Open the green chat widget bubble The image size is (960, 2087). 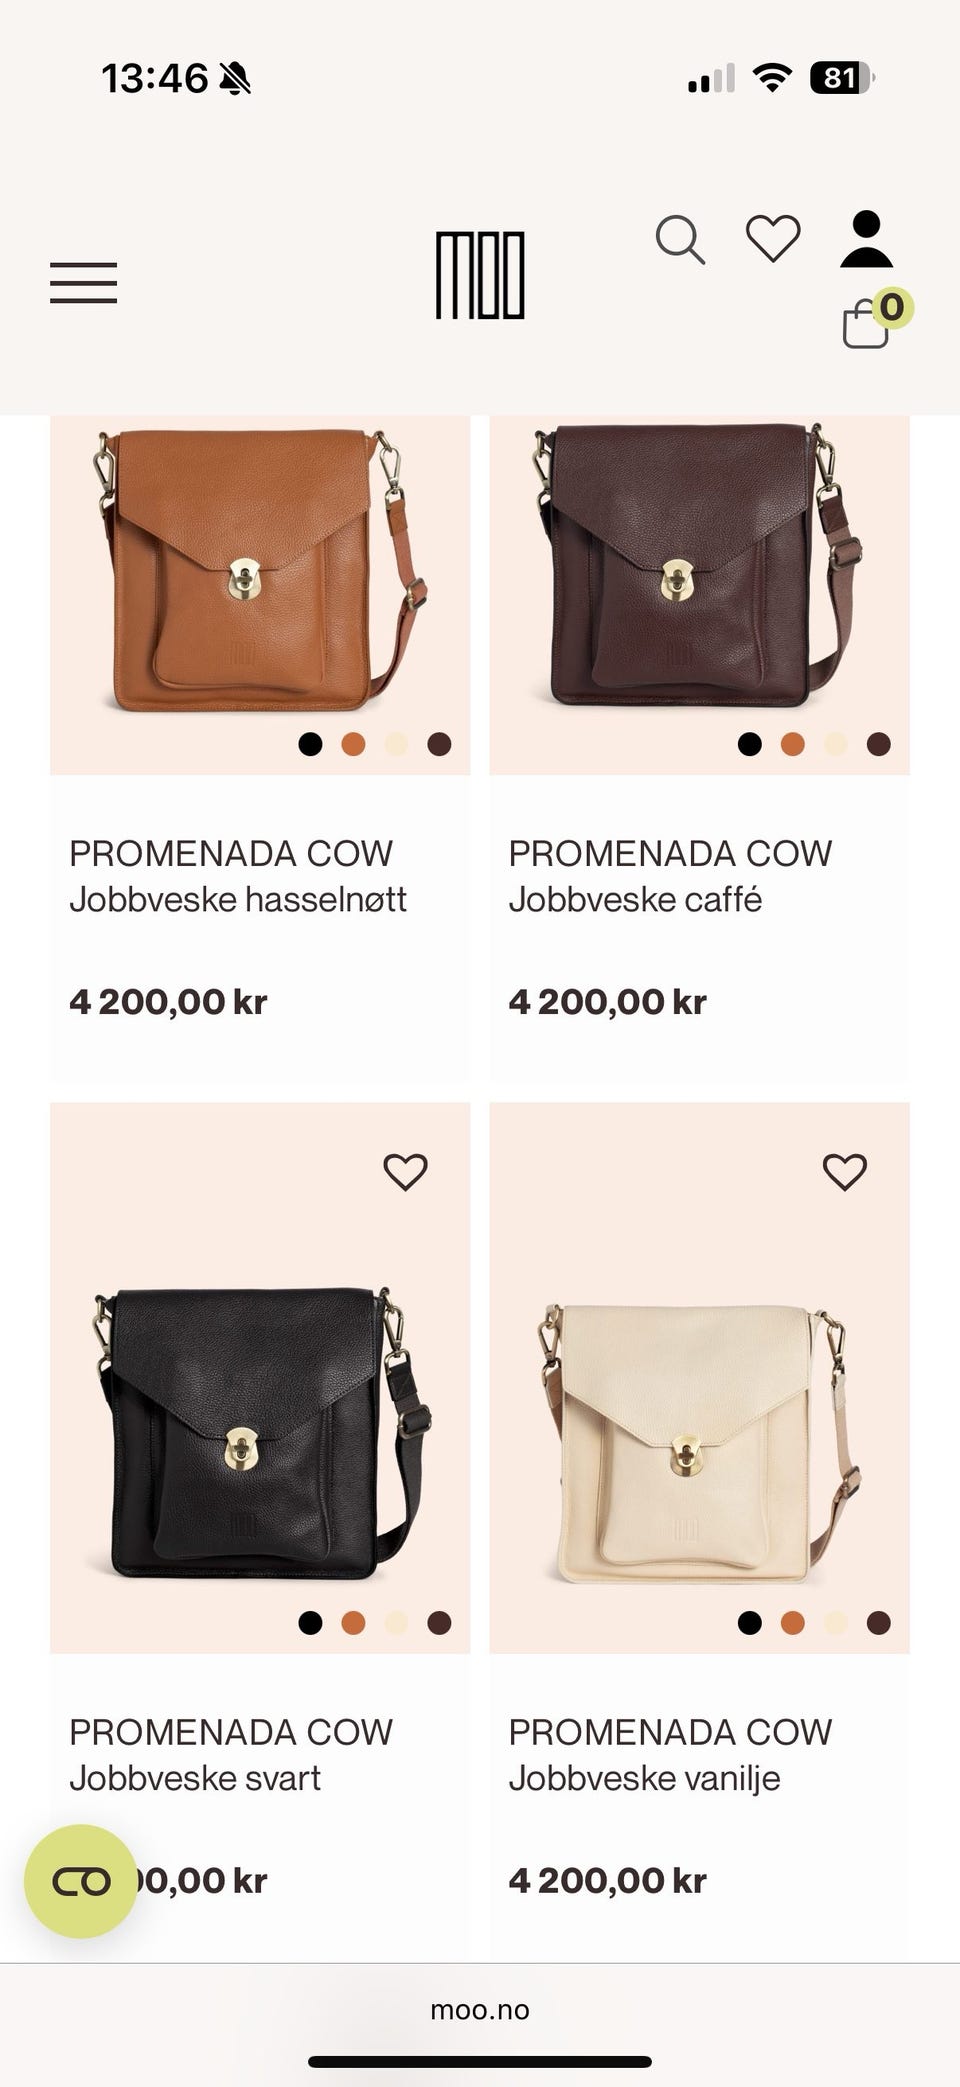coord(80,1881)
